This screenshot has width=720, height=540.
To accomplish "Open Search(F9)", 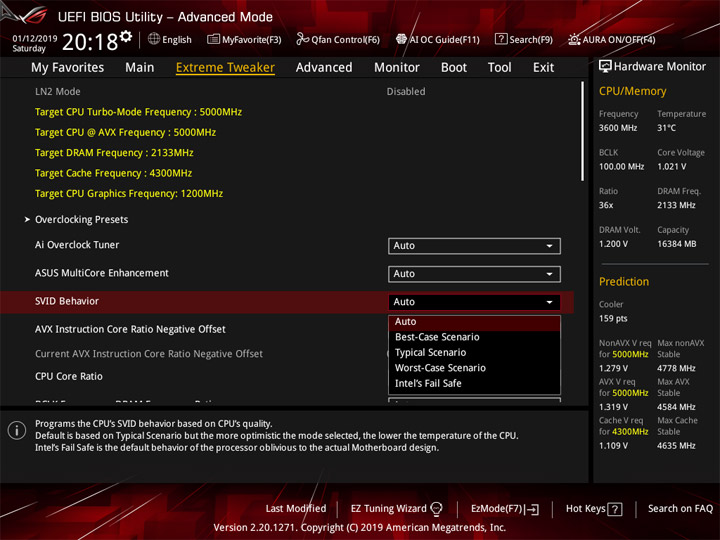I will click(524, 39).
